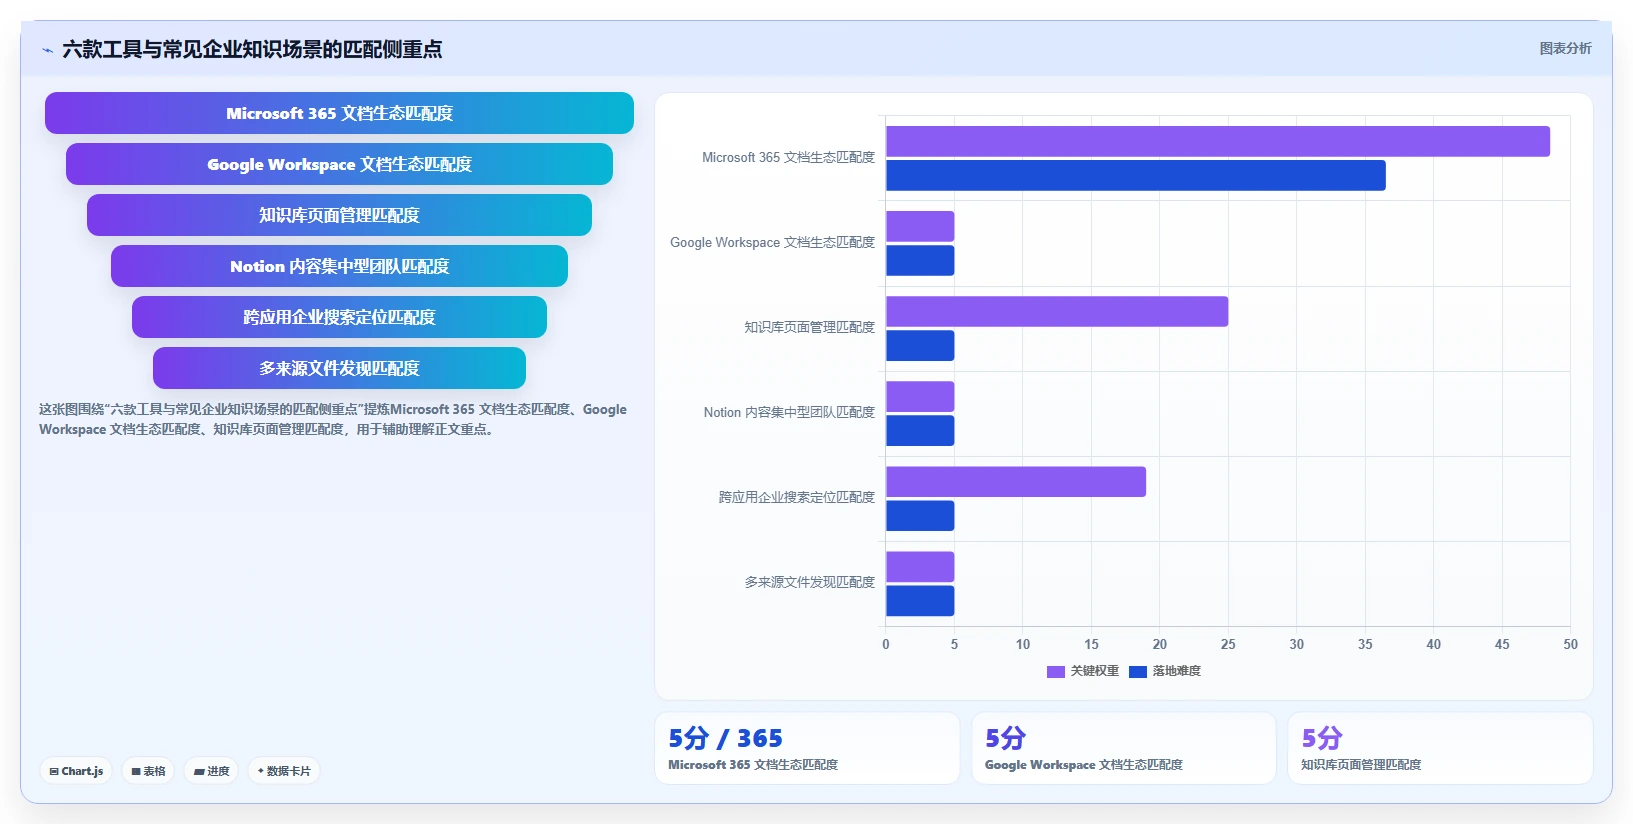
Task: Click the 多来源文件发现匹配度 axis label
Action: pyautogui.click(x=809, y=582)
